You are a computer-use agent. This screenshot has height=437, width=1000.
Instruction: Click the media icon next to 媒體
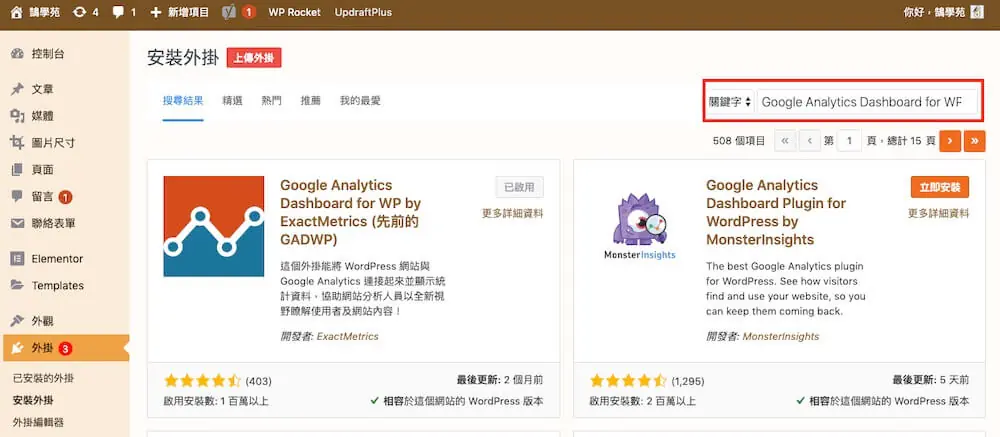(x=17, y=116)
